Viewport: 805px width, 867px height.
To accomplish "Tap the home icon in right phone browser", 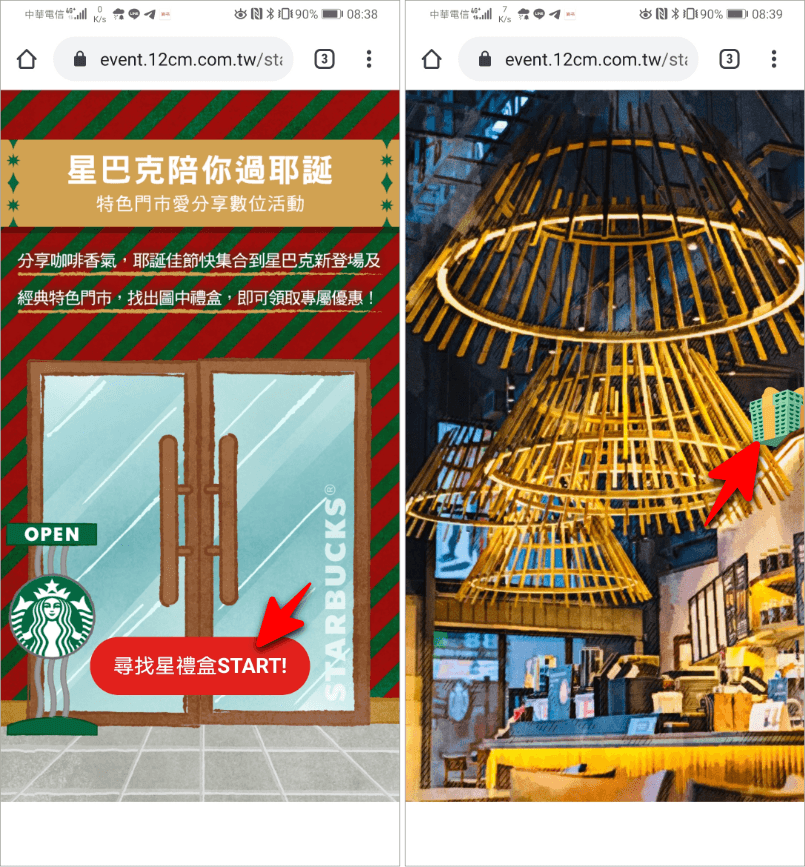I will 431,59.
